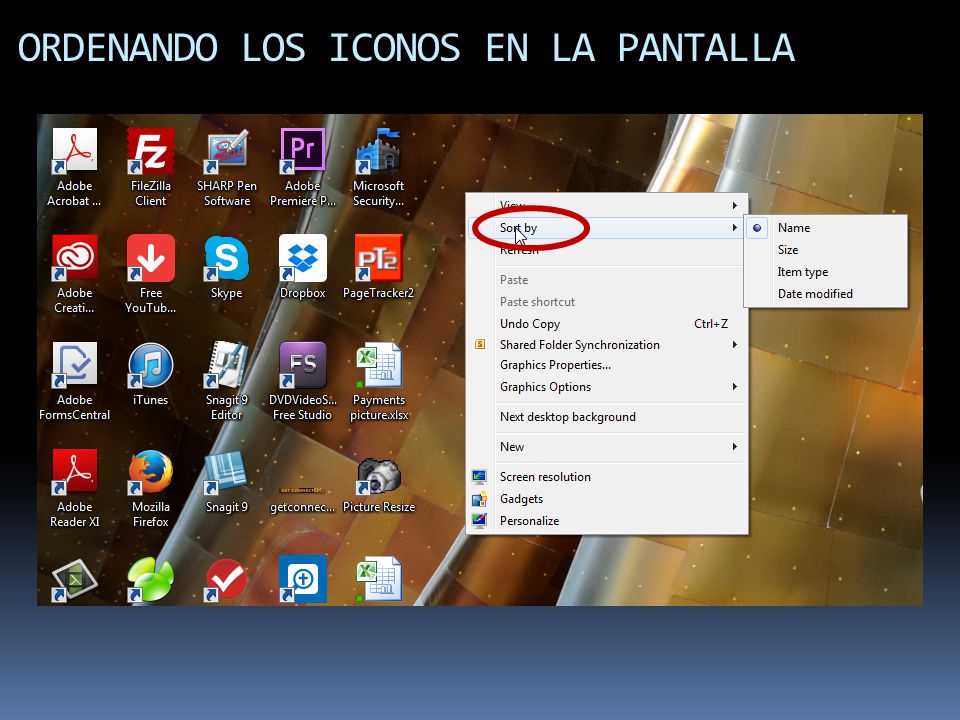
Task: Select the Name sort radio option
Action: [757, 228]
